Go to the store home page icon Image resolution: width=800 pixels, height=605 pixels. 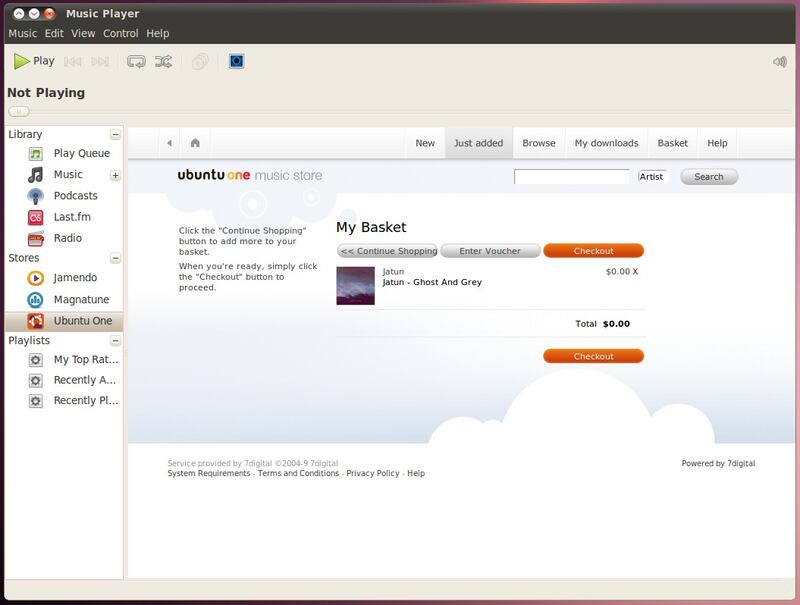195,143
